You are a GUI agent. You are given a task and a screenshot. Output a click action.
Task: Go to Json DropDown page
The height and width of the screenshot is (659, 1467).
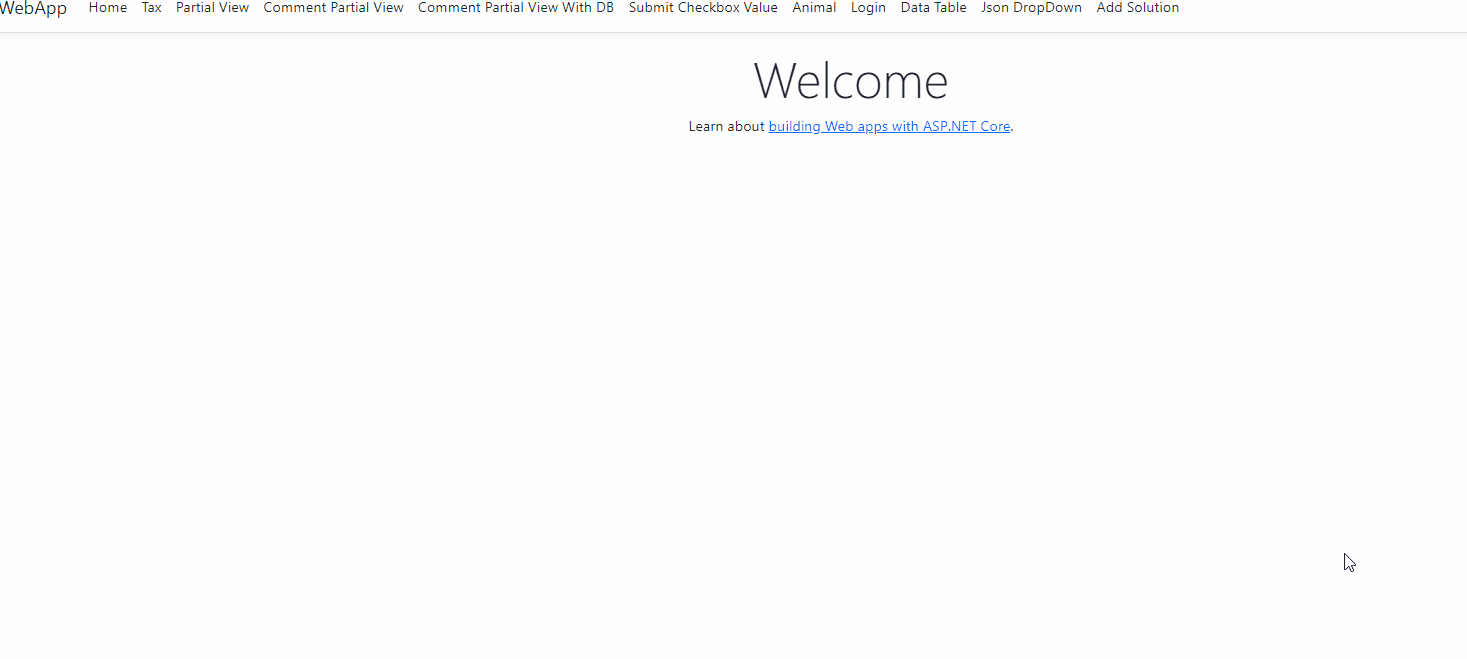click(1031, 8)
